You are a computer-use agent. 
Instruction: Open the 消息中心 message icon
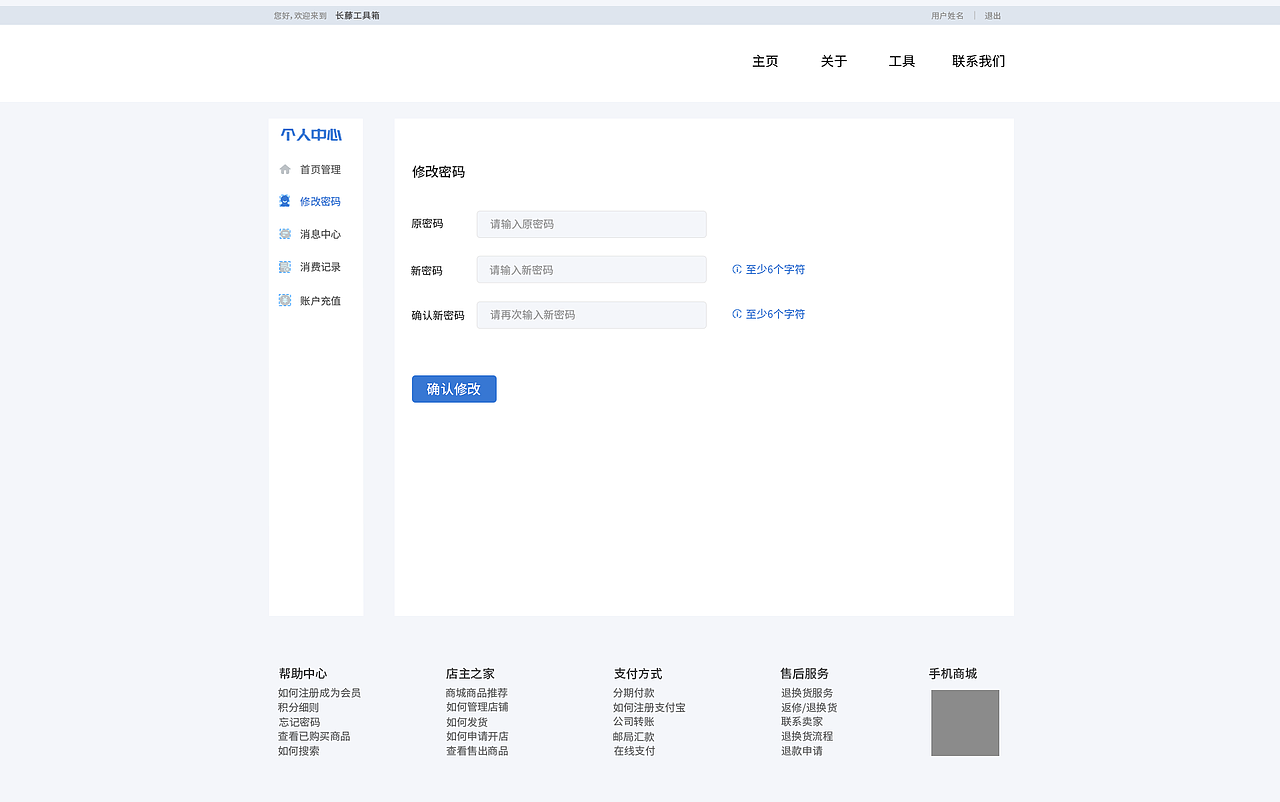pos(285,233)
